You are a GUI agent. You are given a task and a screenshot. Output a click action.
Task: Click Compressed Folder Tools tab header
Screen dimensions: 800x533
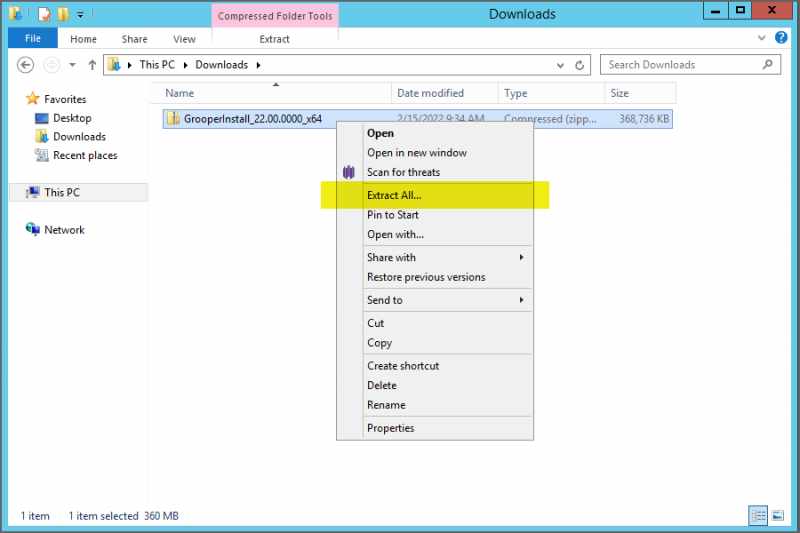coord(275,16)
